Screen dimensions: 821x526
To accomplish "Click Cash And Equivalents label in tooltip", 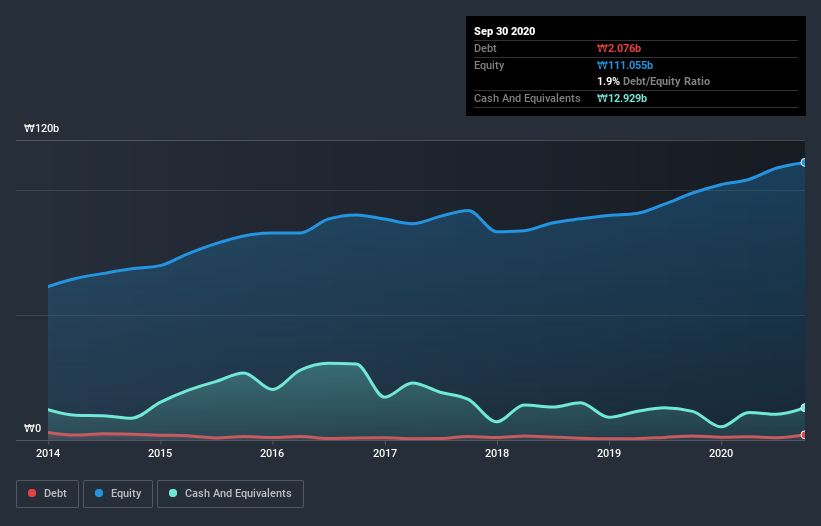I will coord(527,98).
